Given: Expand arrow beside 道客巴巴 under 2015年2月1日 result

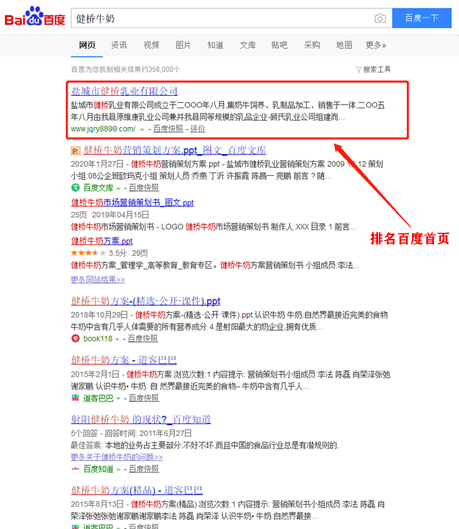Looking at the screenshot, I should (118, 399).
